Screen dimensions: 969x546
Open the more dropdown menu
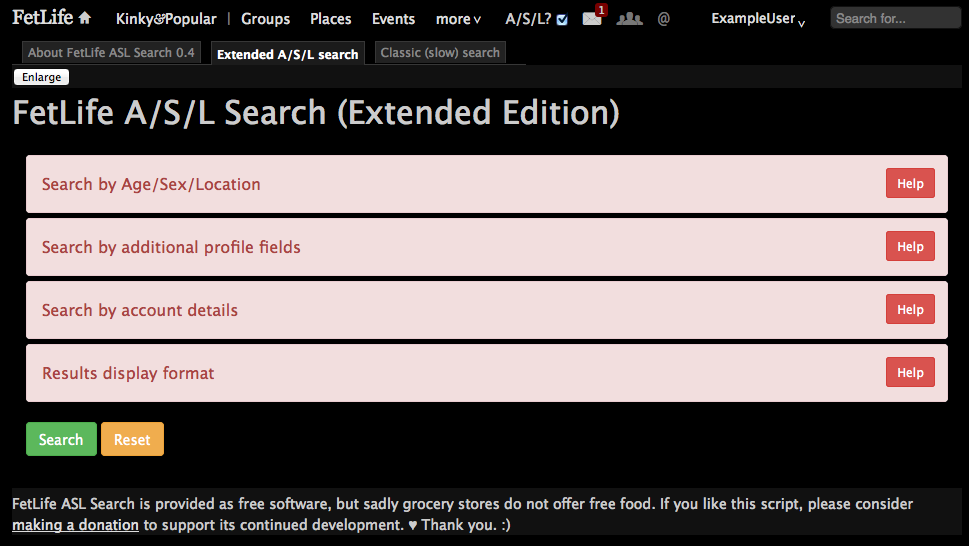point(458,19)
